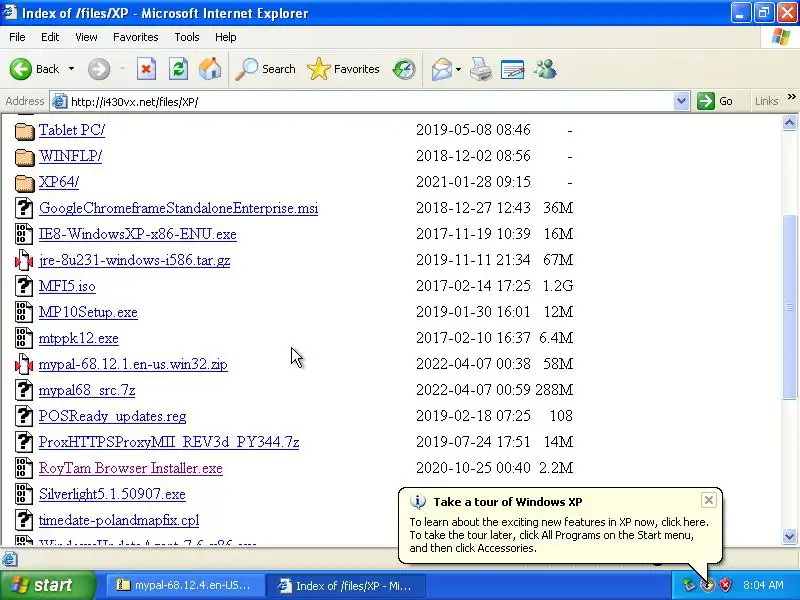Close the Windows XP tour balloon
Image resolution: width=800 pixels, height=600 pixels.
[x=709, y=500]
